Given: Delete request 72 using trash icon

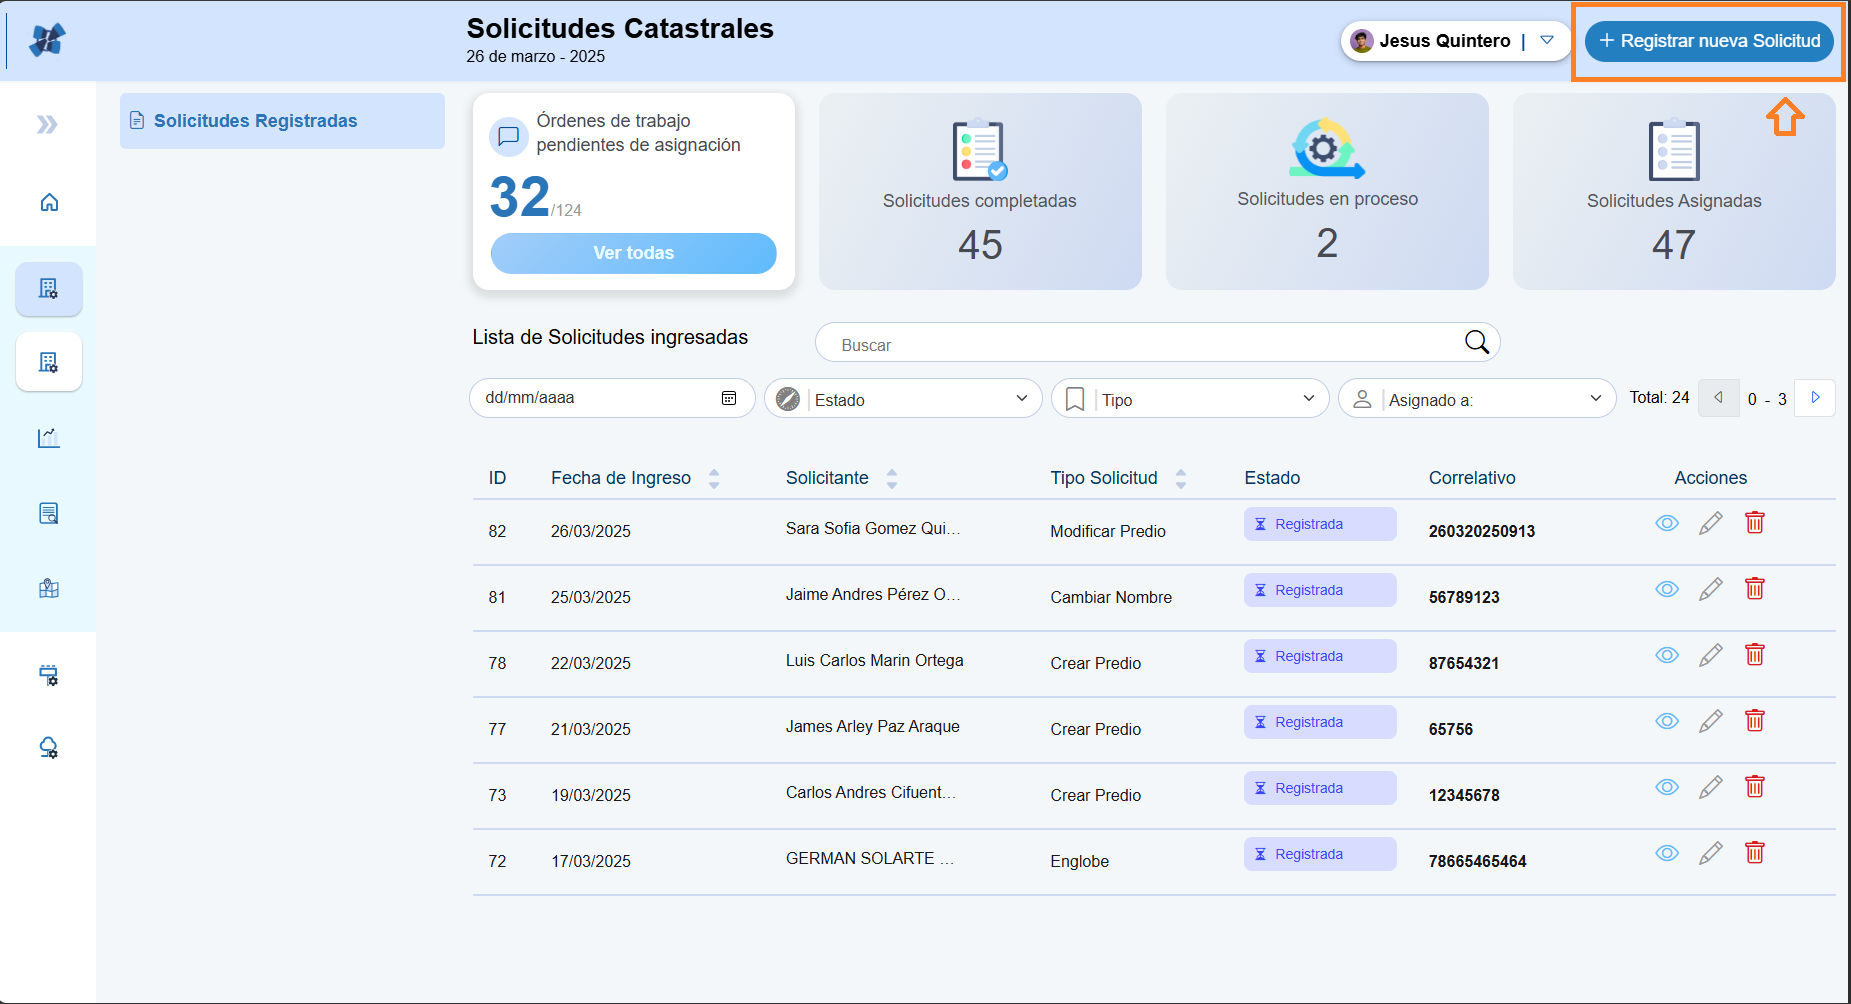Looking at the screenshot, I should 1754,853.
